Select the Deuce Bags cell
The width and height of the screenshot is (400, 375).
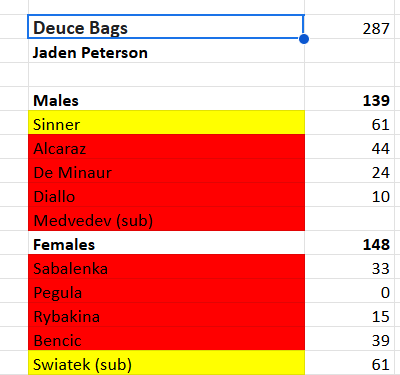(x=166, y=27)
